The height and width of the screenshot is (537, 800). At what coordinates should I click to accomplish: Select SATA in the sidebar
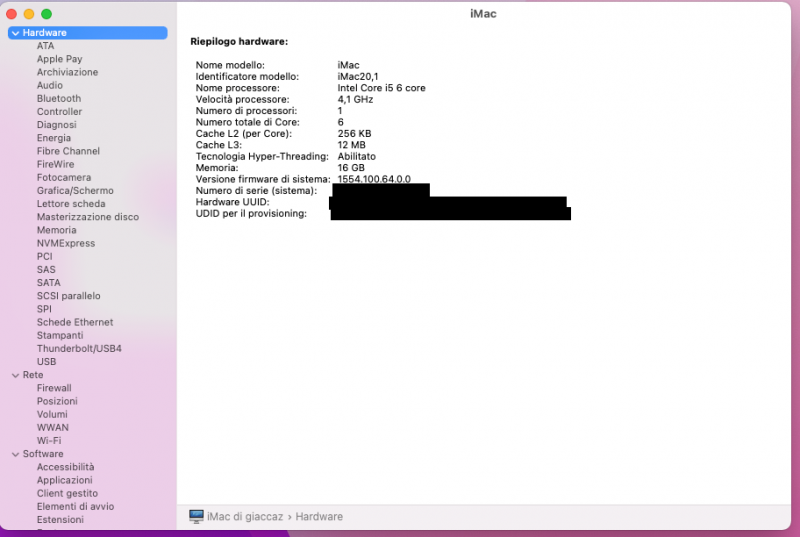pos(48,283)
